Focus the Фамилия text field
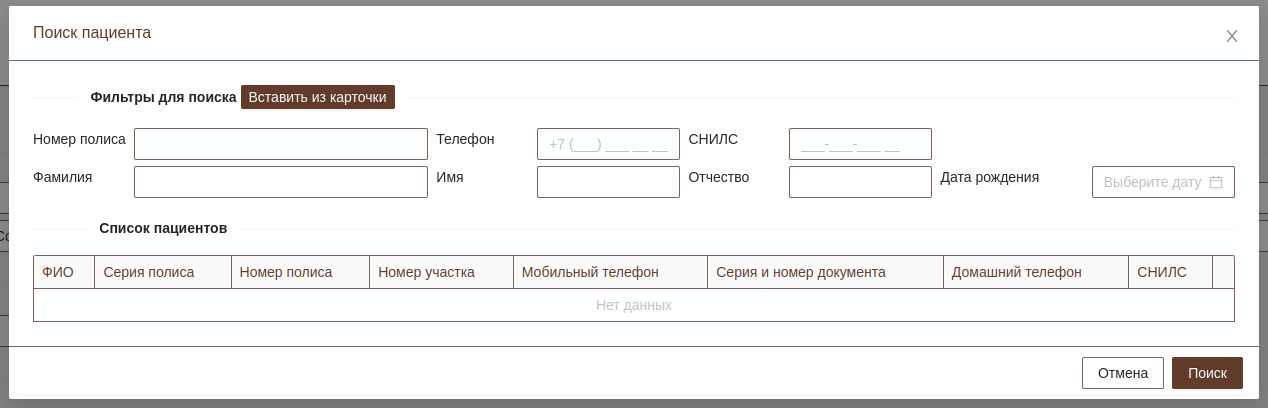The width and height of the screenshot is (1268, 408). (281, 182)
